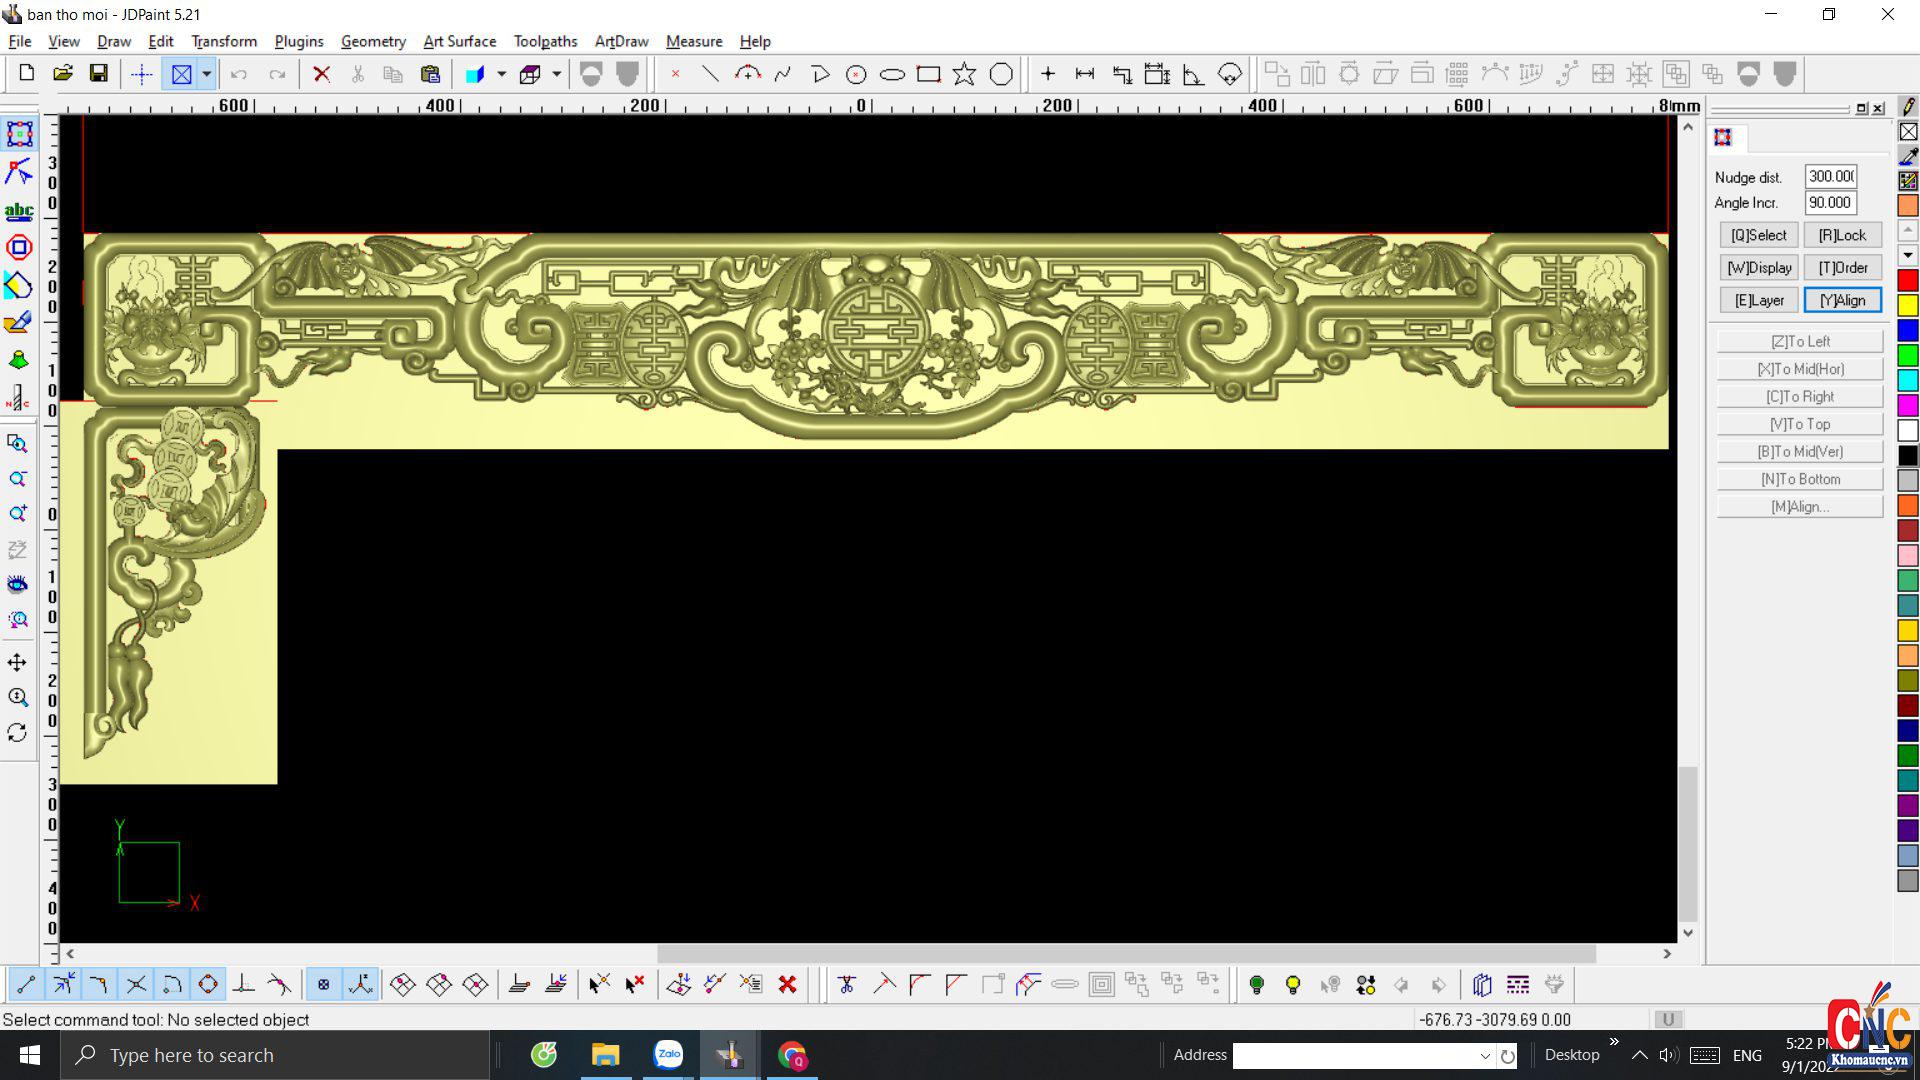Expand the dropdown next to view mode button
This screenshot has width=1920, height=1080.
[207, 74]
